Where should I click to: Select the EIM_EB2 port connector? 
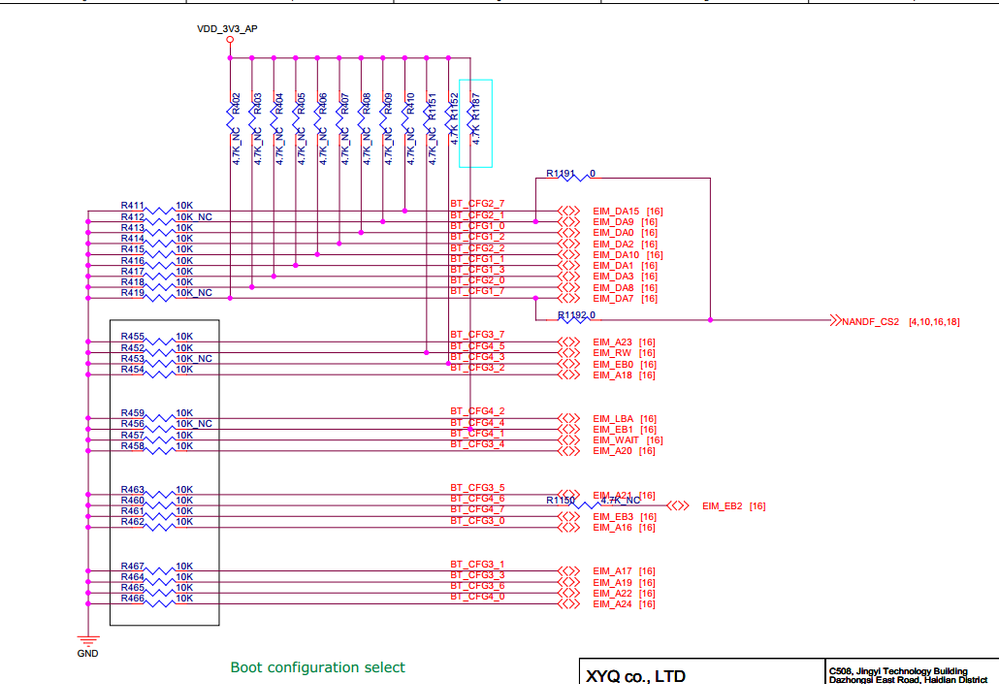pyautogui.click(x=678, y=506)
